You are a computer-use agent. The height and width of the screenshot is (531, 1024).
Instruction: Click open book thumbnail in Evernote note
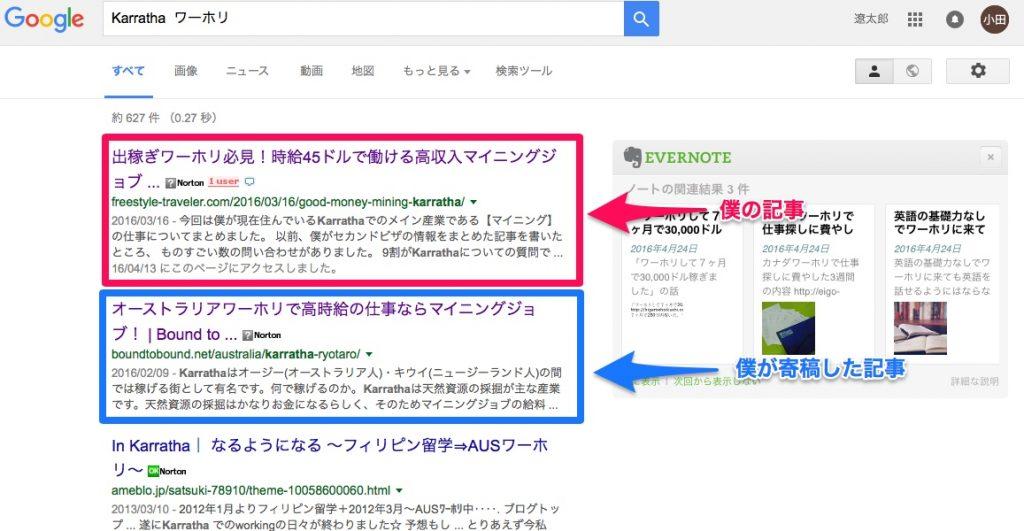pos(920,328)
